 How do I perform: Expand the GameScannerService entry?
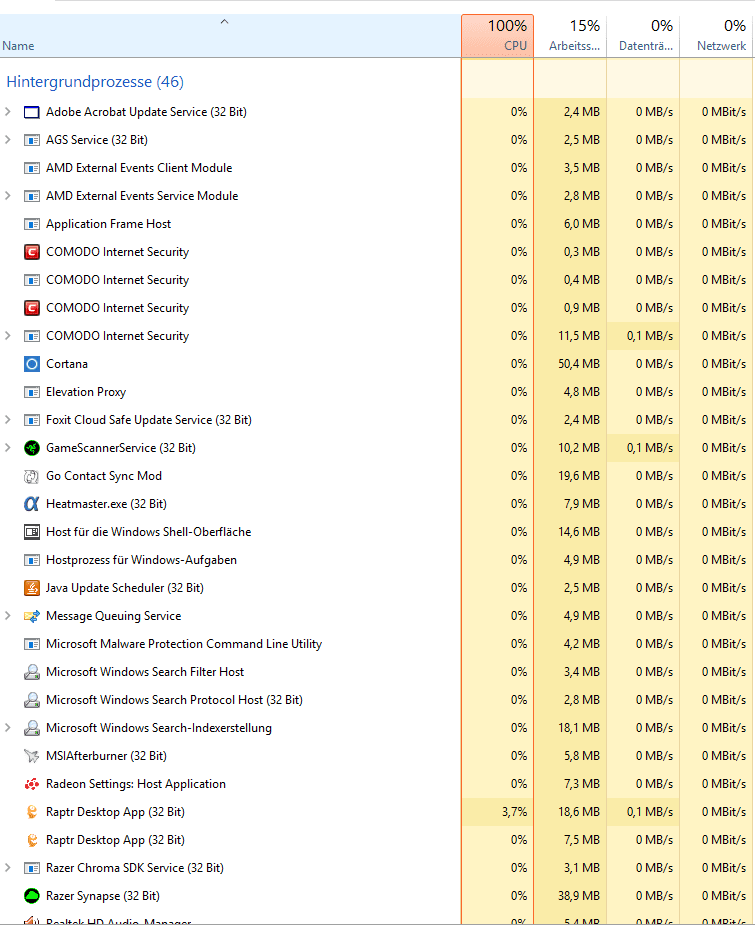coord(8,448)
